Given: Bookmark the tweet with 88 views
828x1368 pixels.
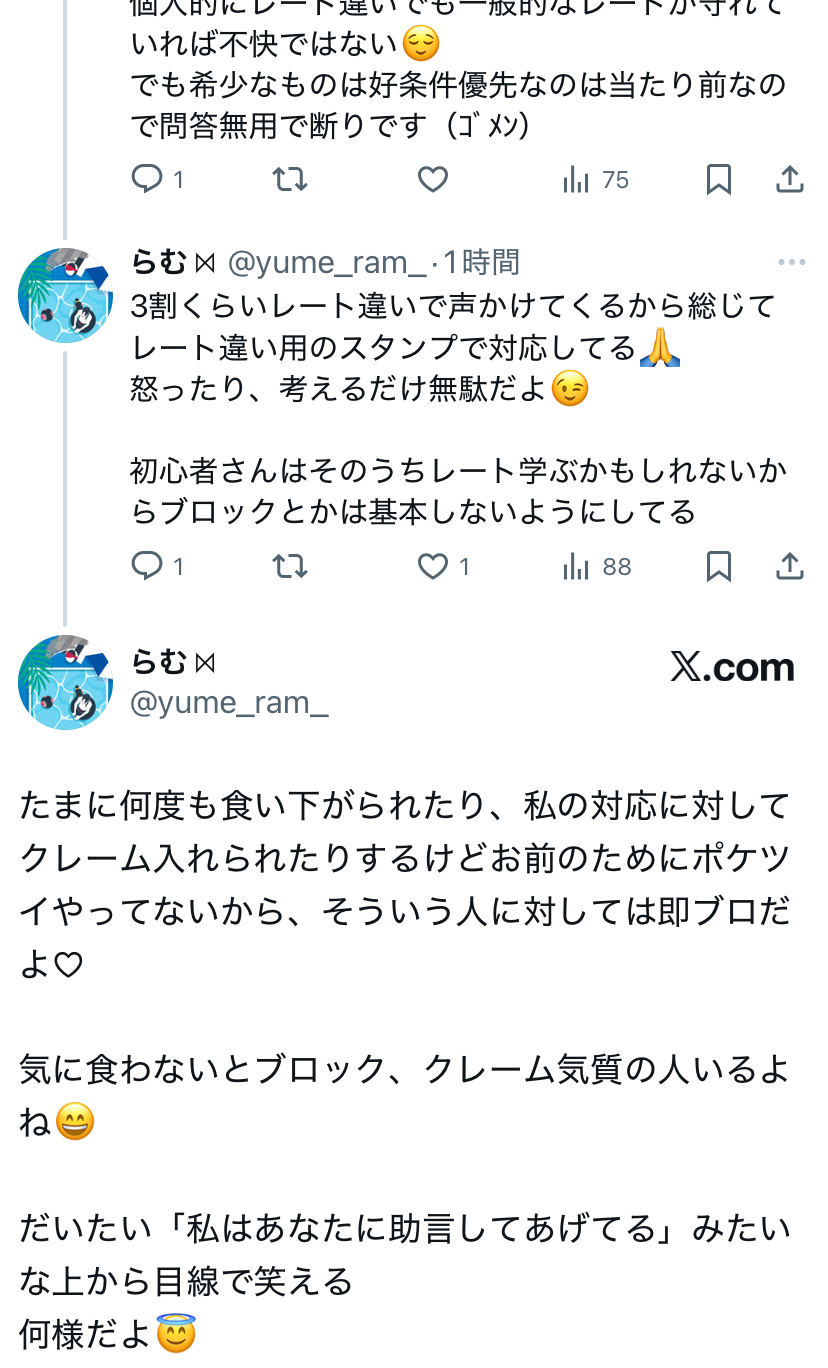Looking at the screenshot, I should (x=718, y=567).
